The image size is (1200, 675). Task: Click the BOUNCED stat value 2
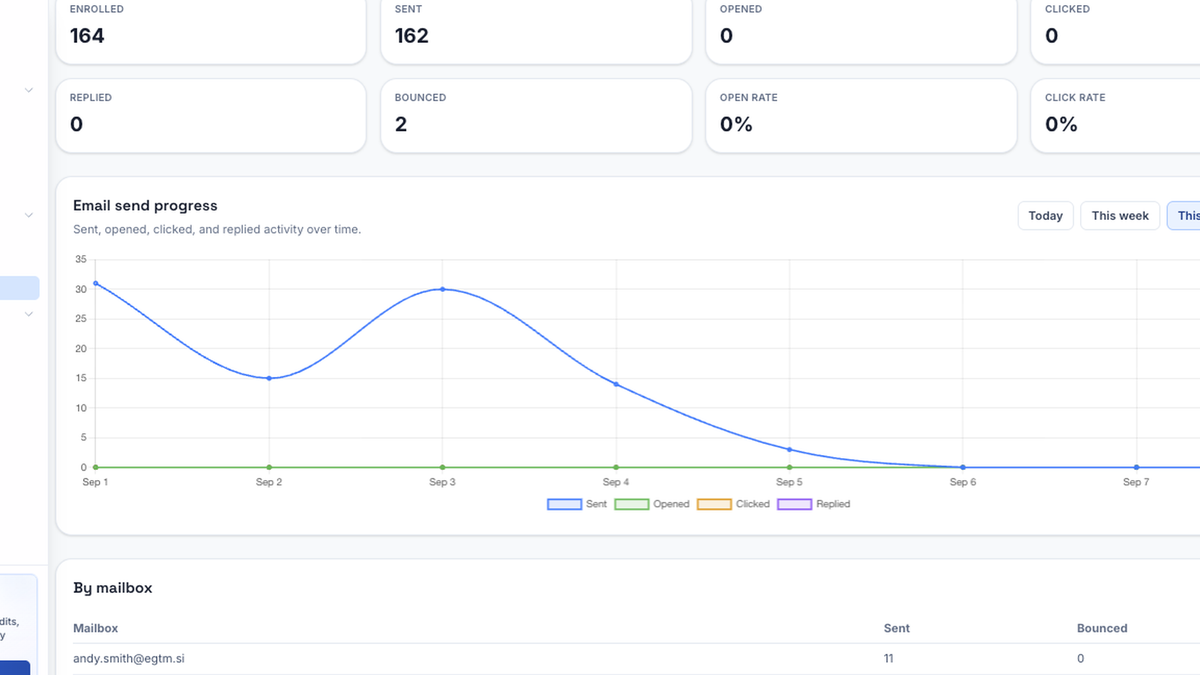point(401,125)
